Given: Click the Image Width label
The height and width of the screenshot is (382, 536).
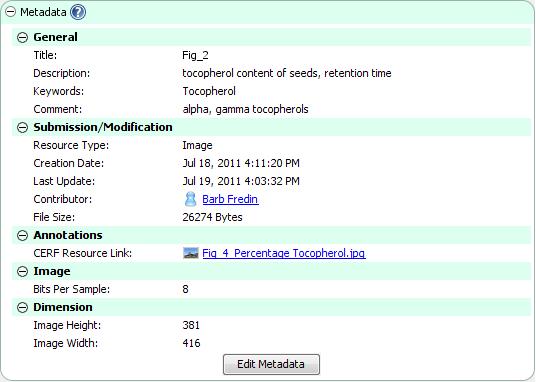Looking at the screenshot, I should (x=65, y=343).
